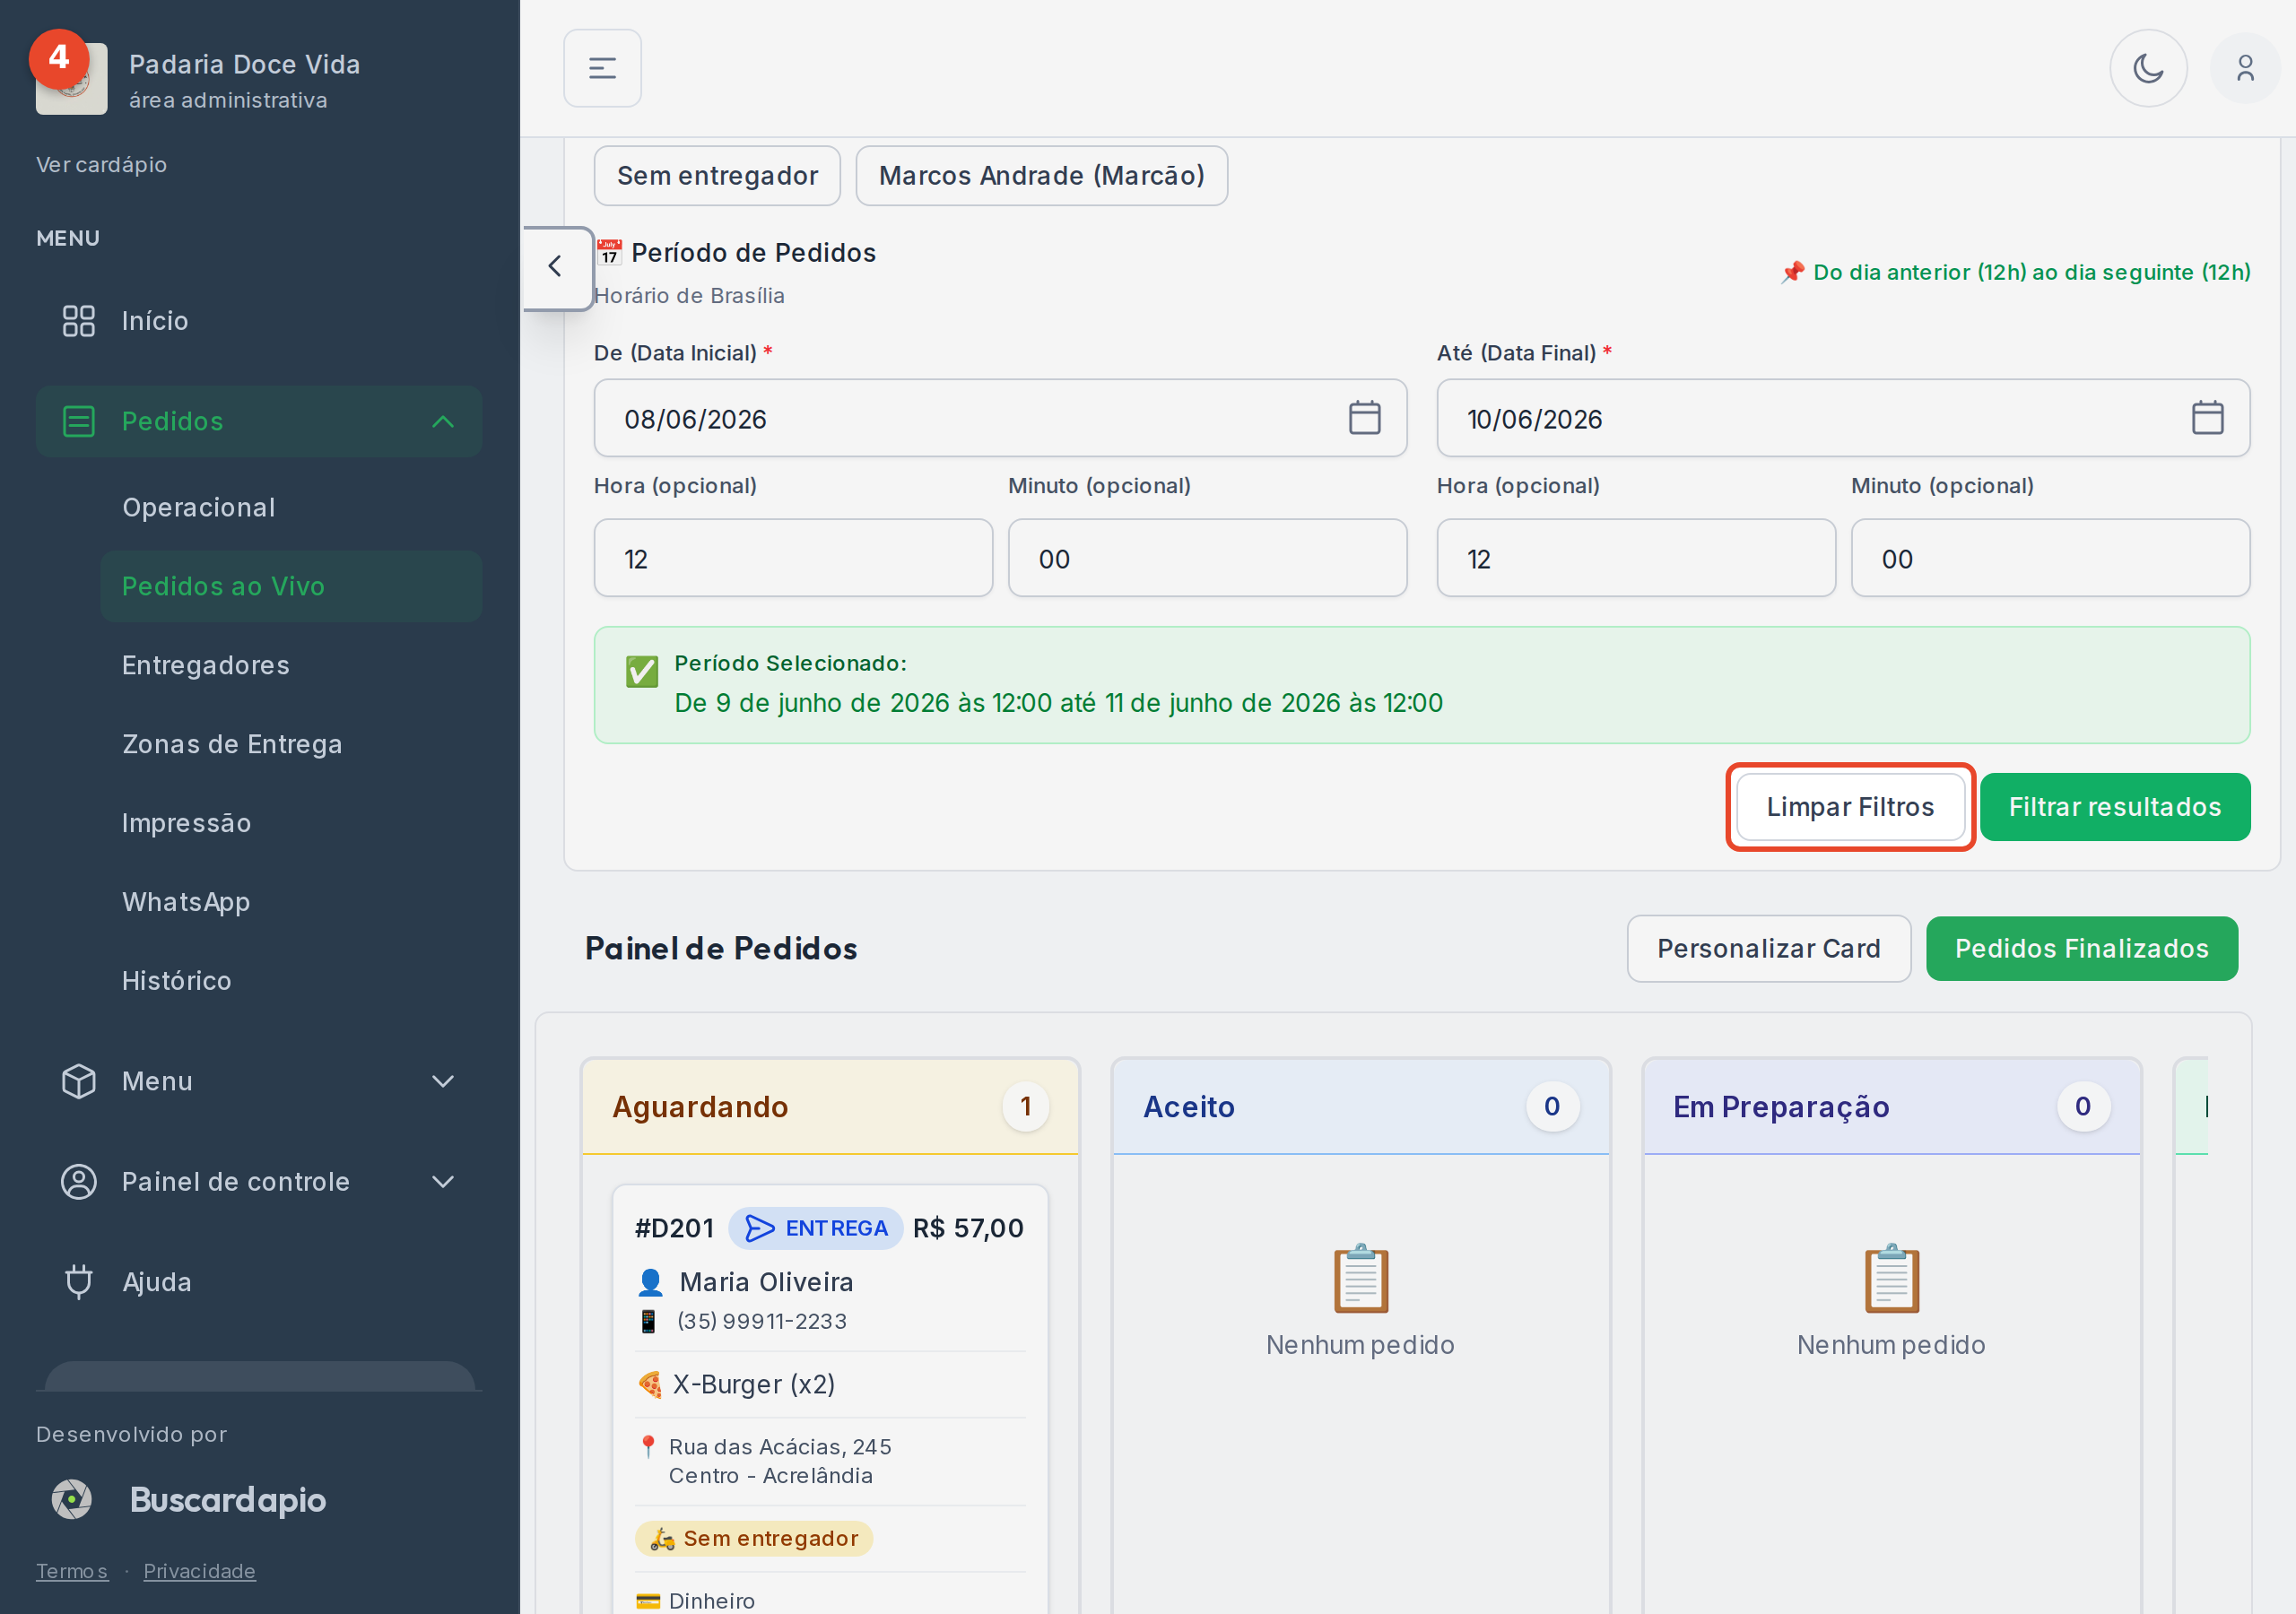Click Personalizar Card button
The height and width of the screenshot is (1614, 2296).
(1769, 948)
